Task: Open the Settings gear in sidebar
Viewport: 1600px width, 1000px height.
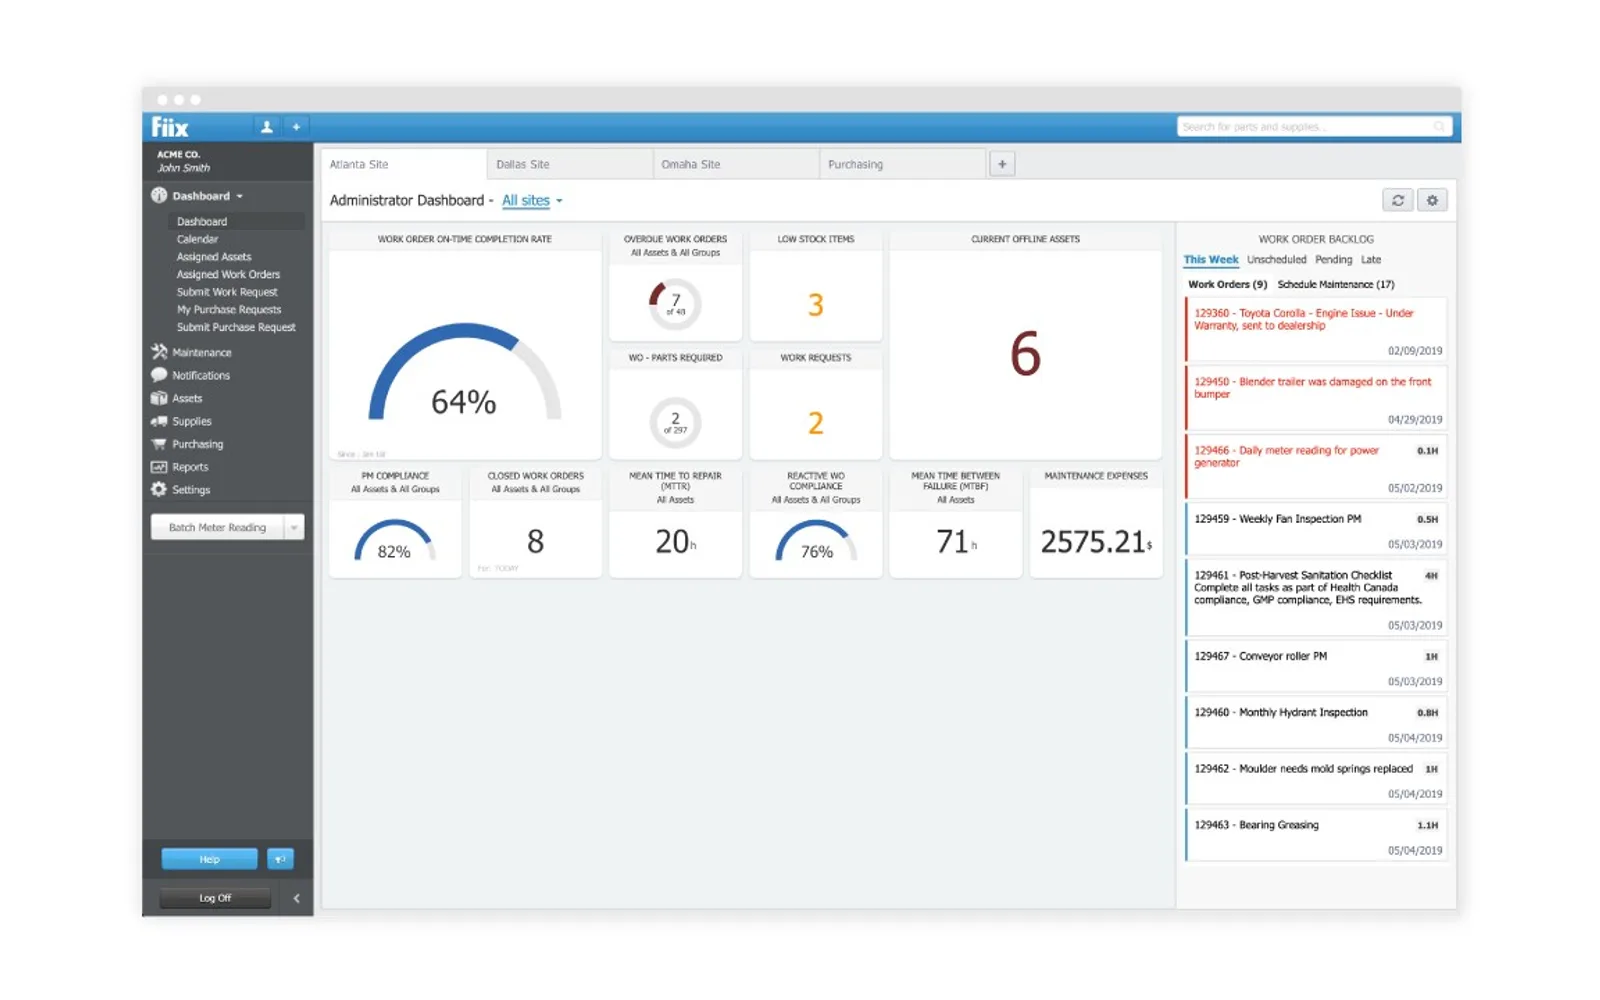Action: [x=159, y=490]
